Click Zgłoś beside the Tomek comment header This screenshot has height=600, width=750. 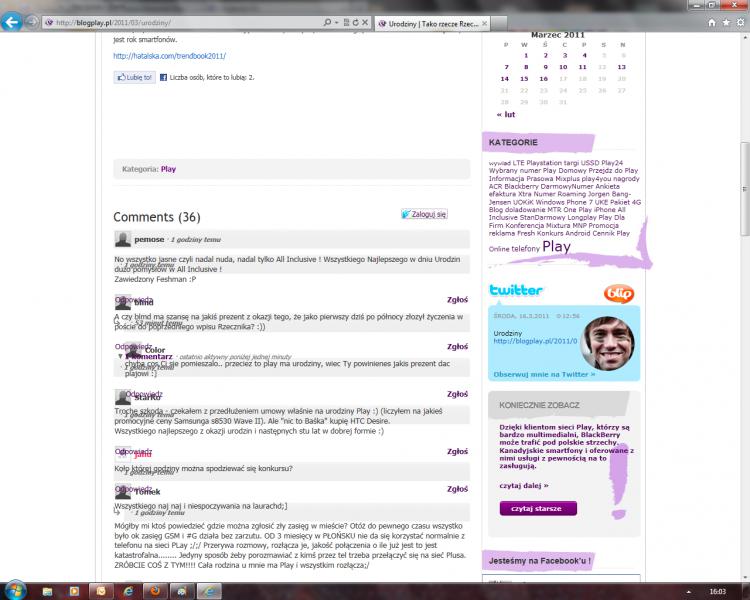457,489
